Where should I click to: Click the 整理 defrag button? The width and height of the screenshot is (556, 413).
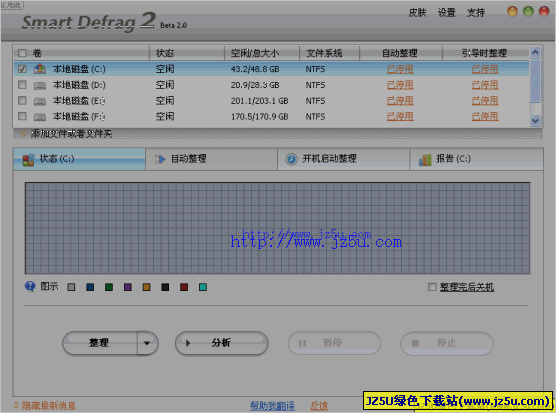pyautogui.click(x=100, y=343)
